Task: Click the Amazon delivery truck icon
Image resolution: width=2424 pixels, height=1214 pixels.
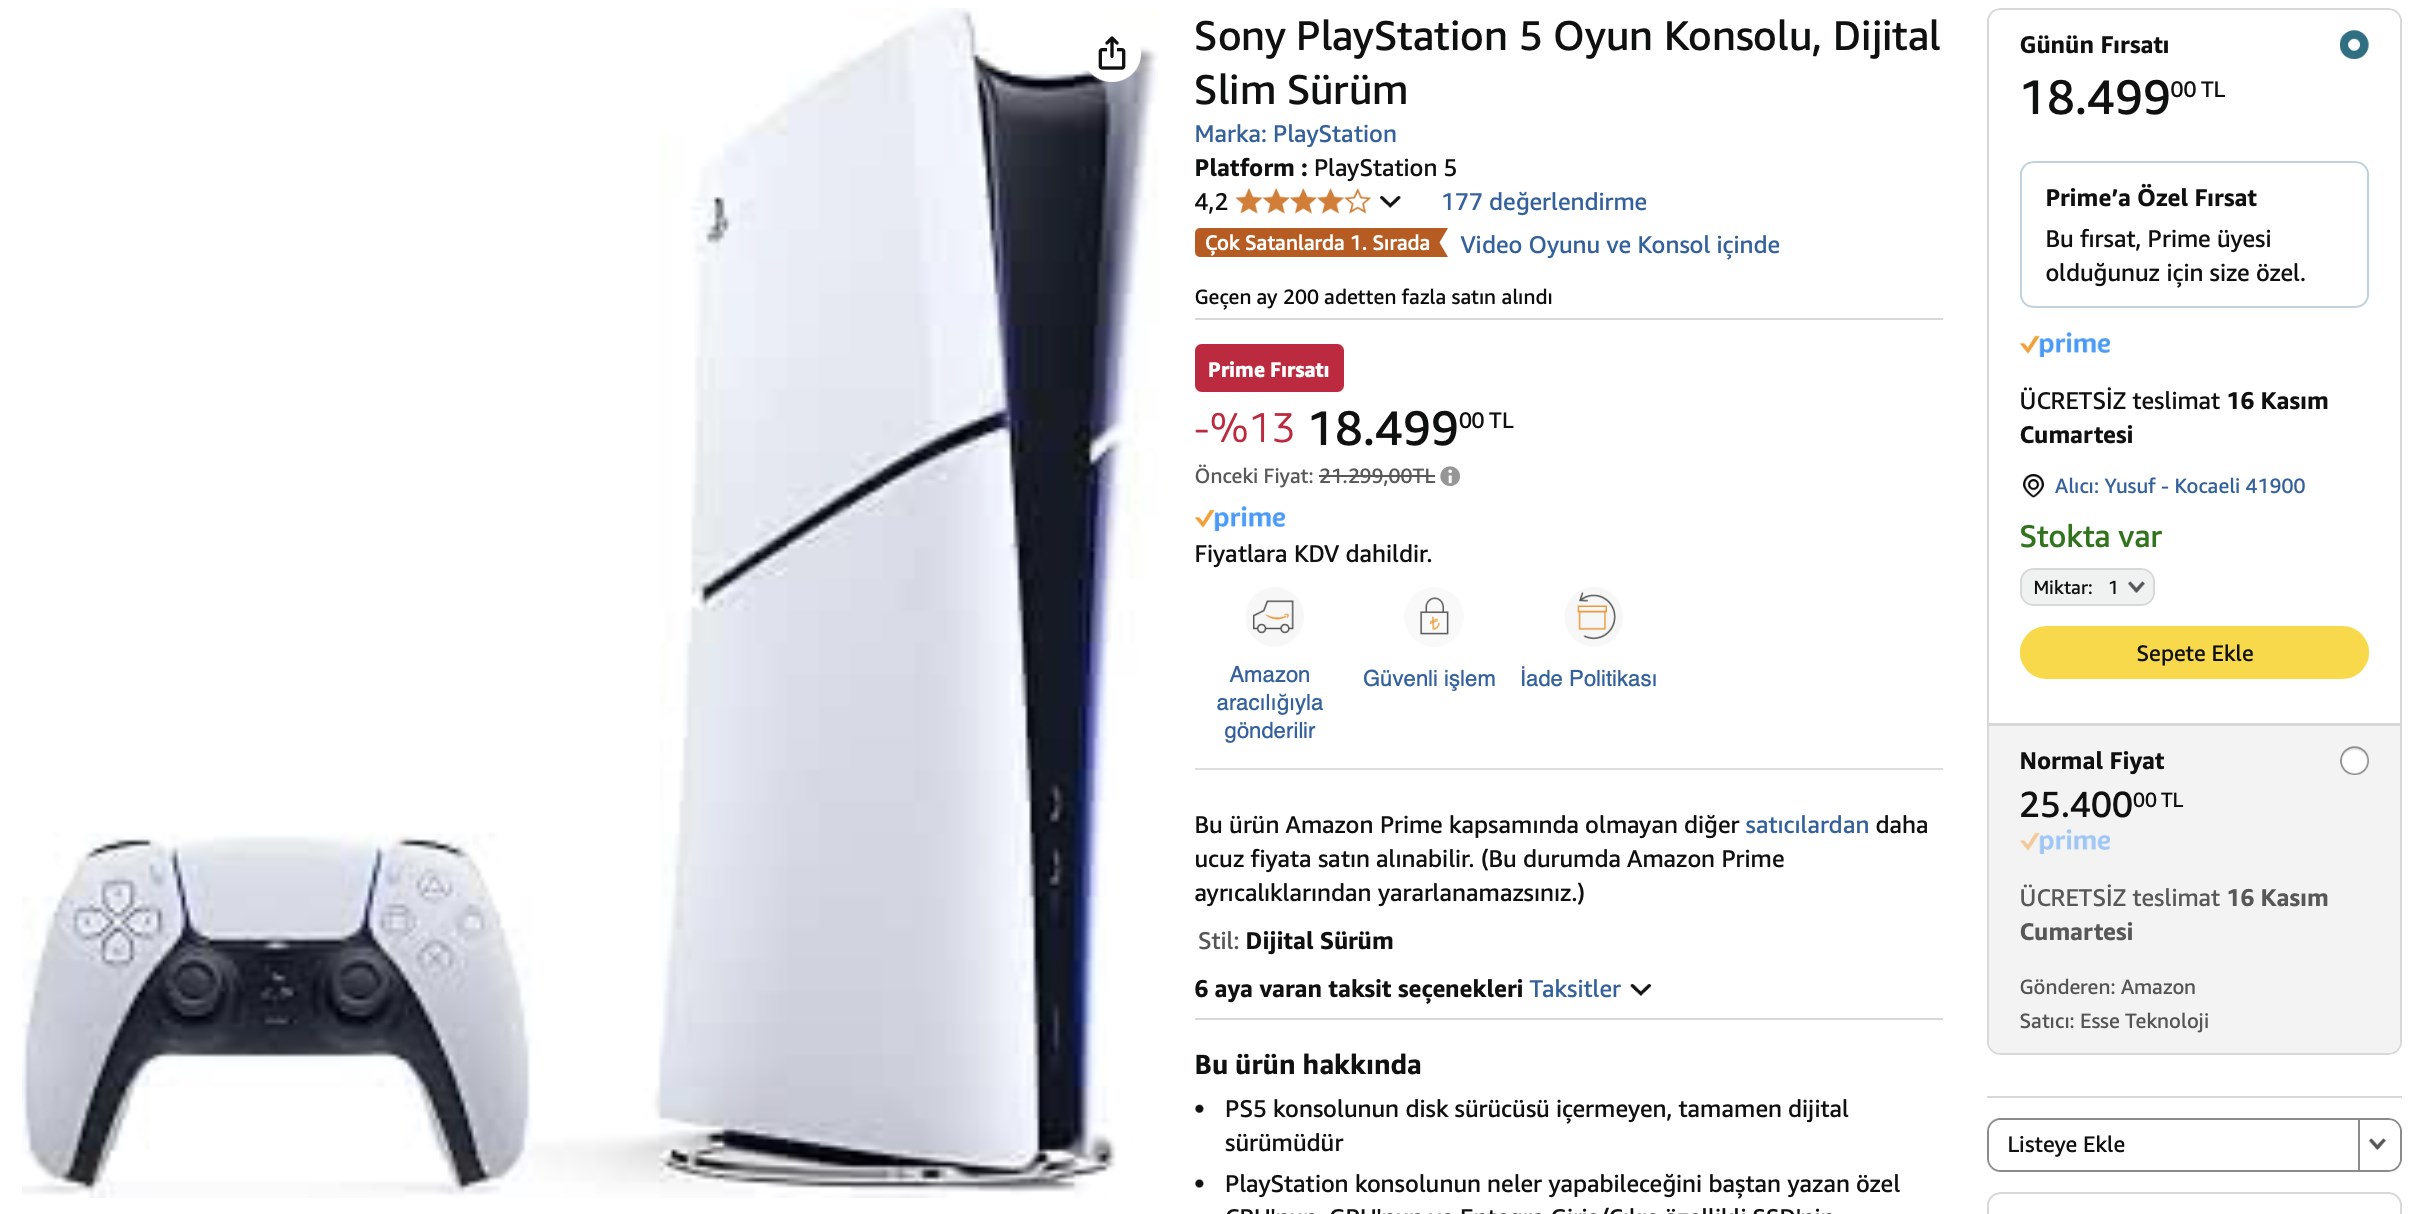Action: point(1272,617)
